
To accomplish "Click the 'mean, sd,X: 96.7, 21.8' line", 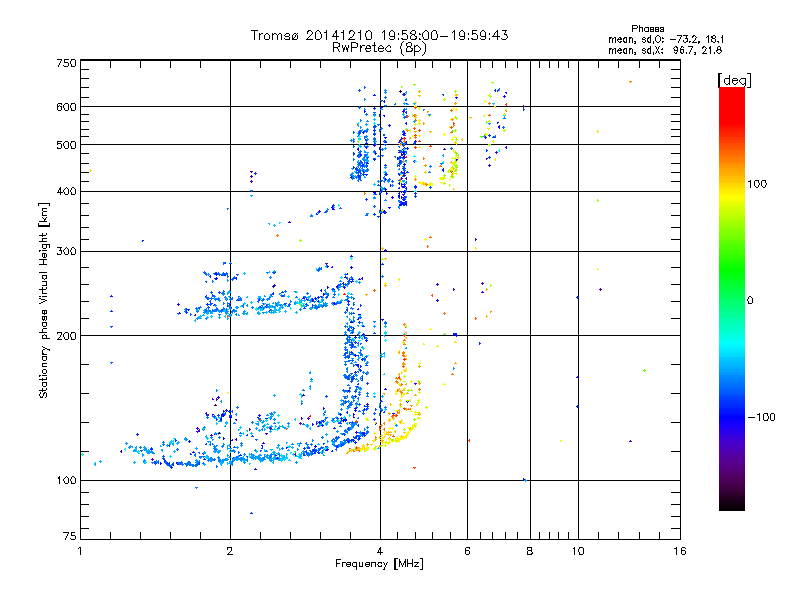I will click(x=665, y=50).
